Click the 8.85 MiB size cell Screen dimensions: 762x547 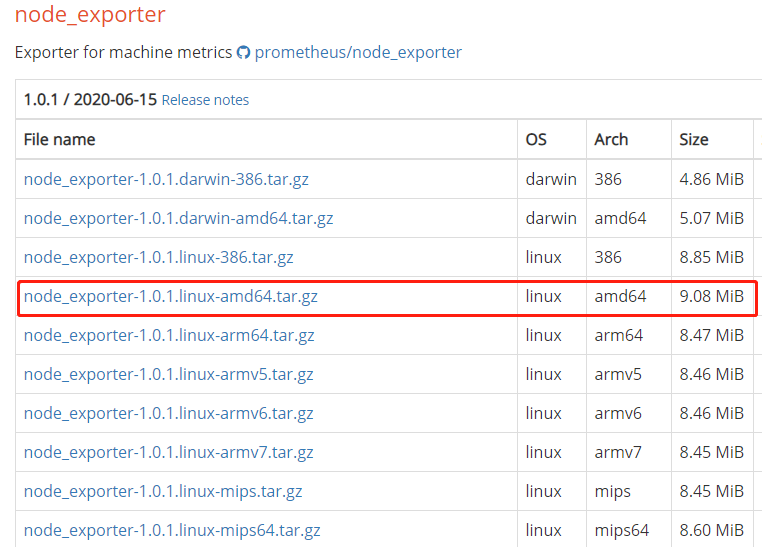(711, 257)
